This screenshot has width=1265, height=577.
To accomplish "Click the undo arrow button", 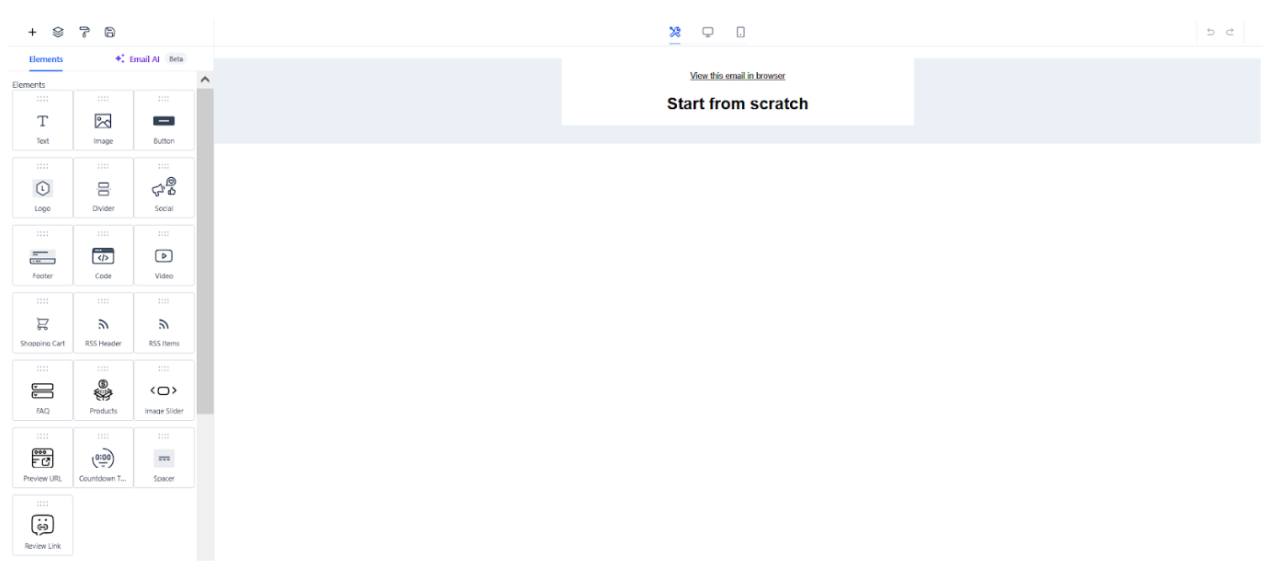I will [1211, 33].
